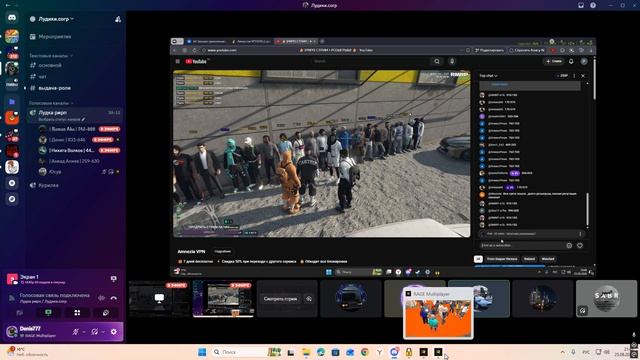Open the blue folder in server list
Screen dimensions: 640x360
coord(12,101)
